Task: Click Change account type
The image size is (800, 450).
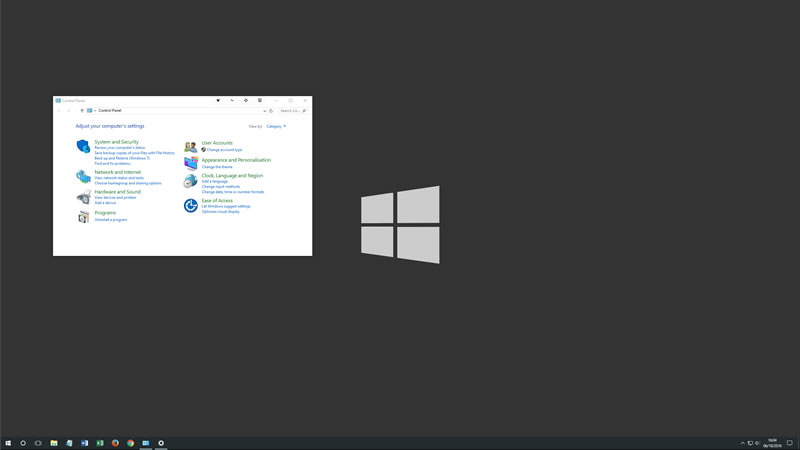Action: (x=224, y=150)
